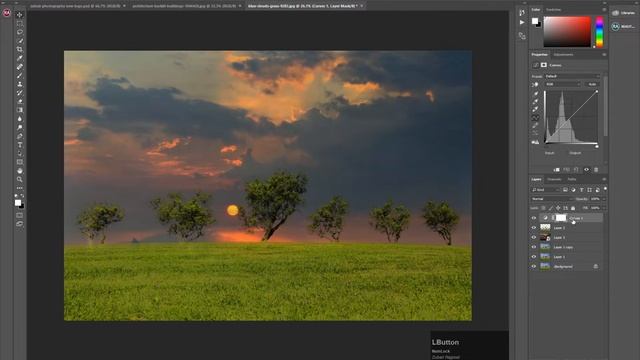Switch to the second open document tab
640x360 pixels.
click(x=185, y=6)
